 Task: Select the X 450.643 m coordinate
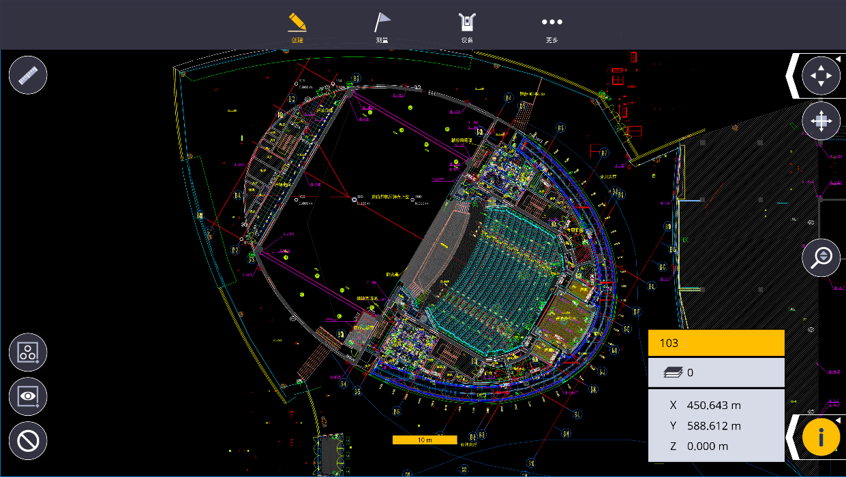click(705, 405)
